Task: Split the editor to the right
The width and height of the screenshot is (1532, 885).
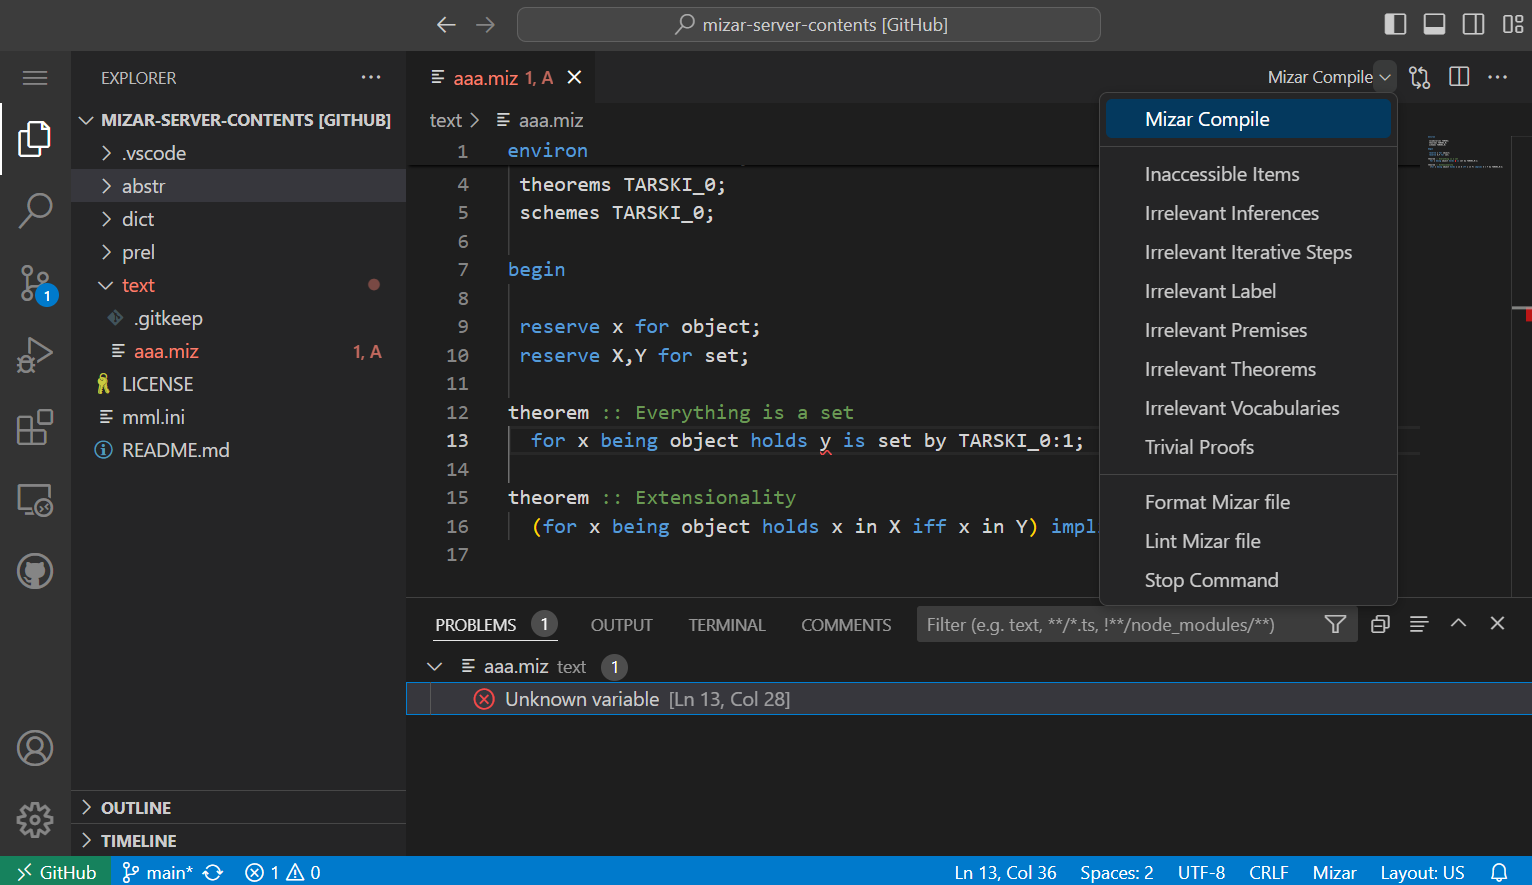Action: 1459,77
